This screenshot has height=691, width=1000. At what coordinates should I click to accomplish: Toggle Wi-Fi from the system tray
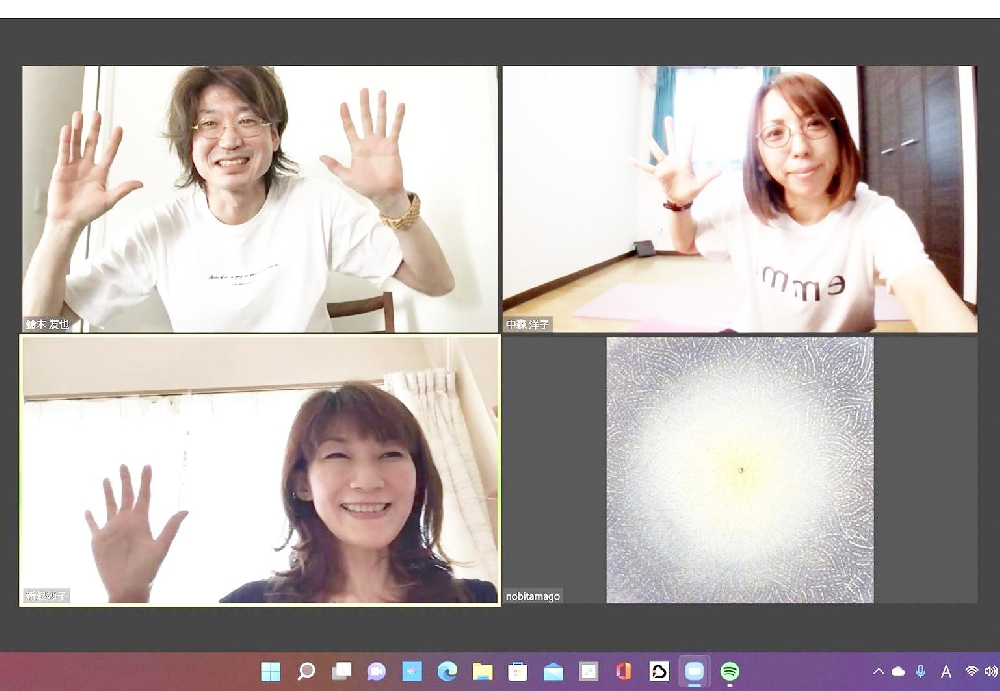tap(971, 671)
